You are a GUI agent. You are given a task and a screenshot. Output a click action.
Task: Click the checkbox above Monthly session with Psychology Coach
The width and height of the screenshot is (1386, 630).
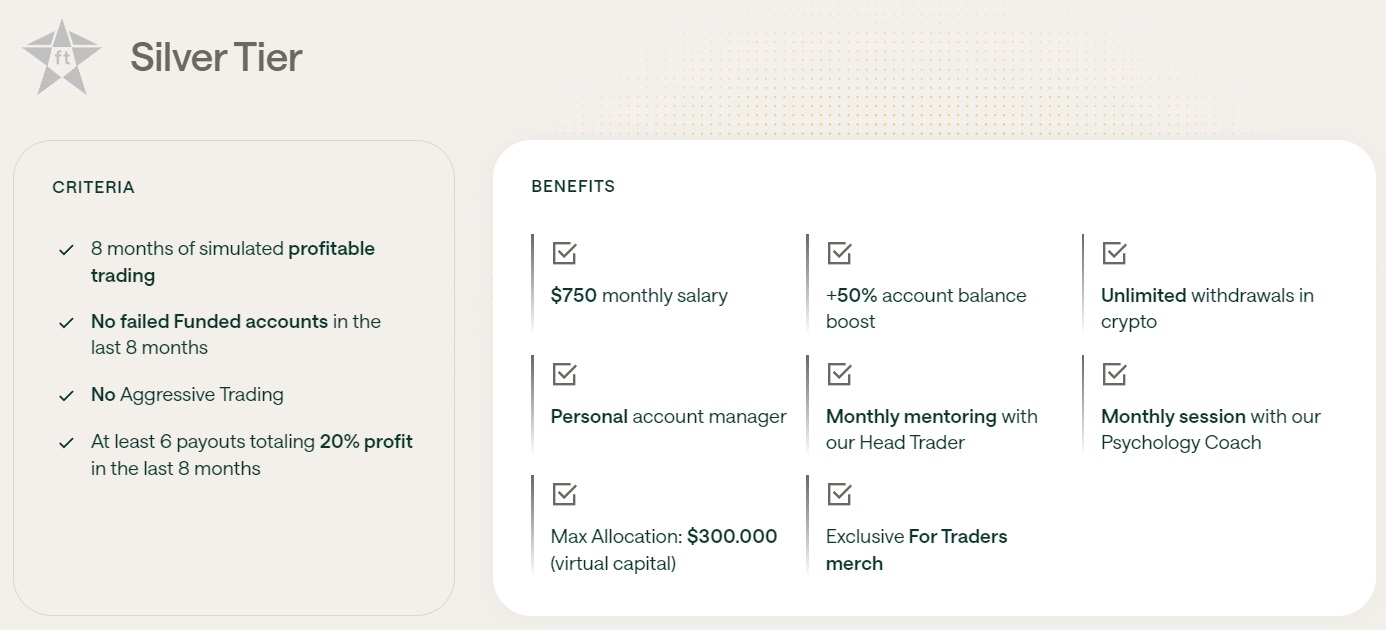coord(1114,374)
